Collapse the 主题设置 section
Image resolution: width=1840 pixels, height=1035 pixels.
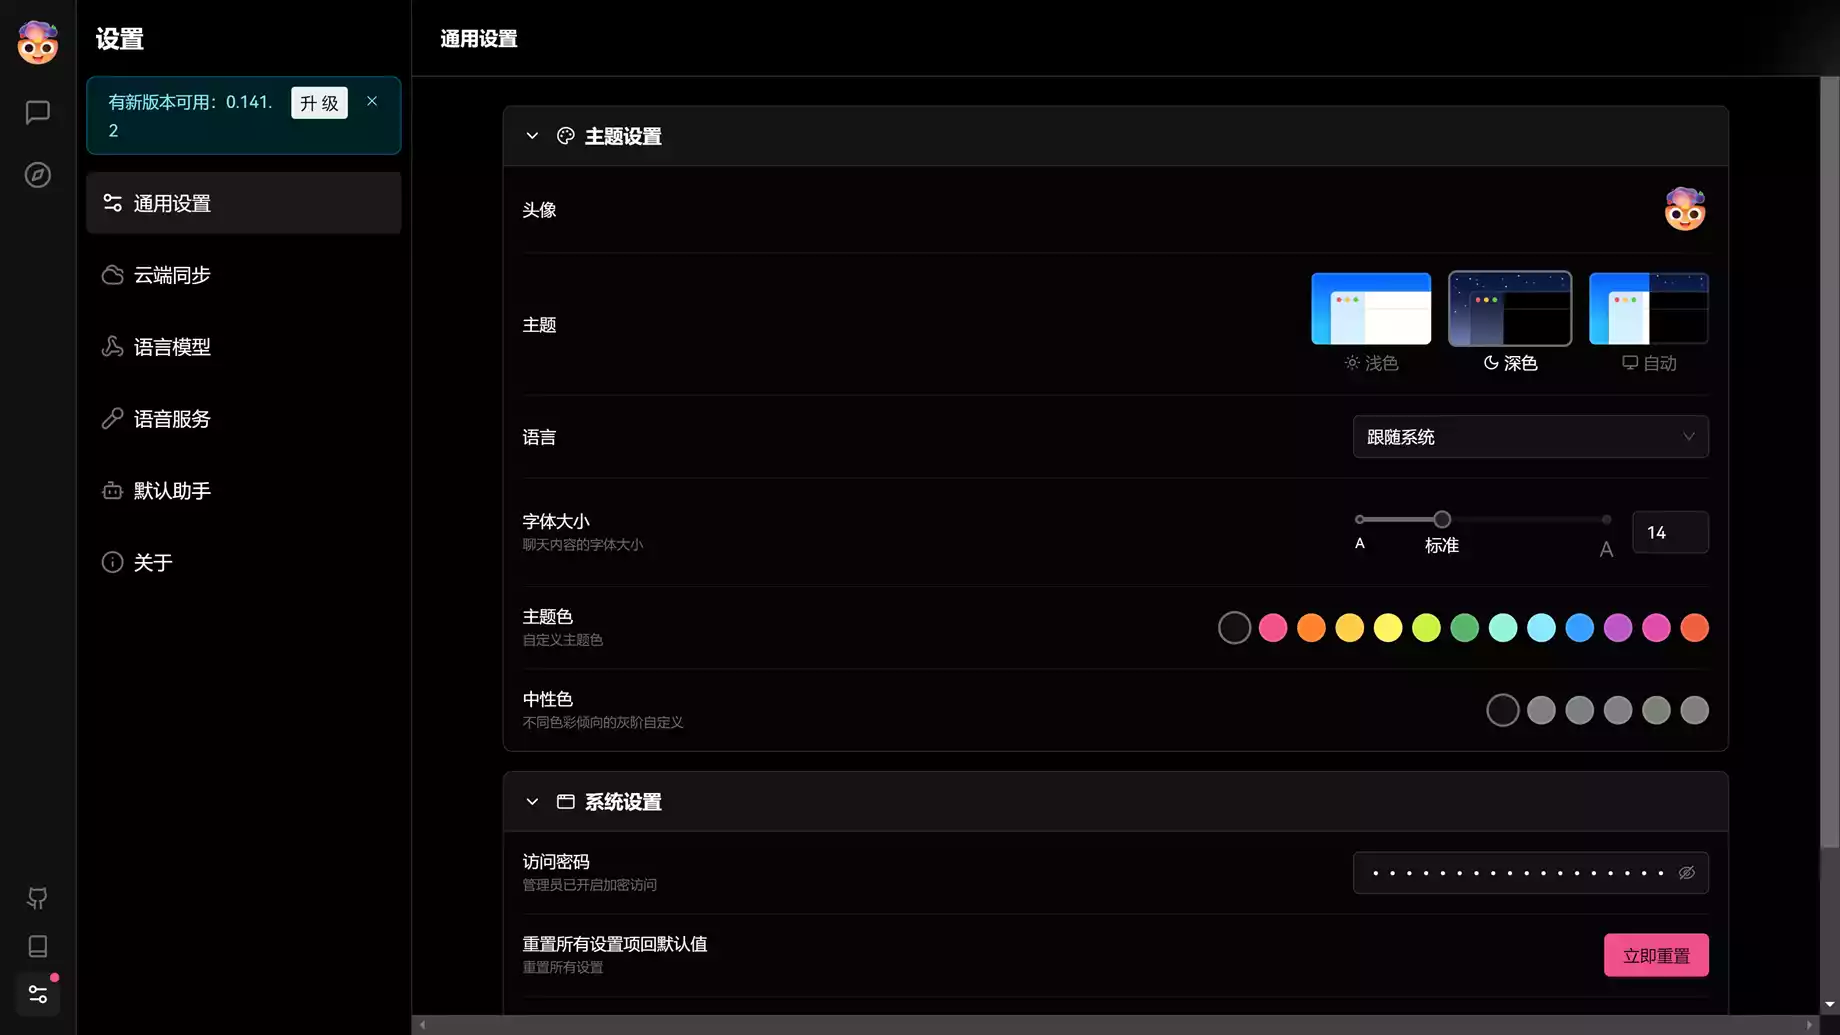point(532,136)
